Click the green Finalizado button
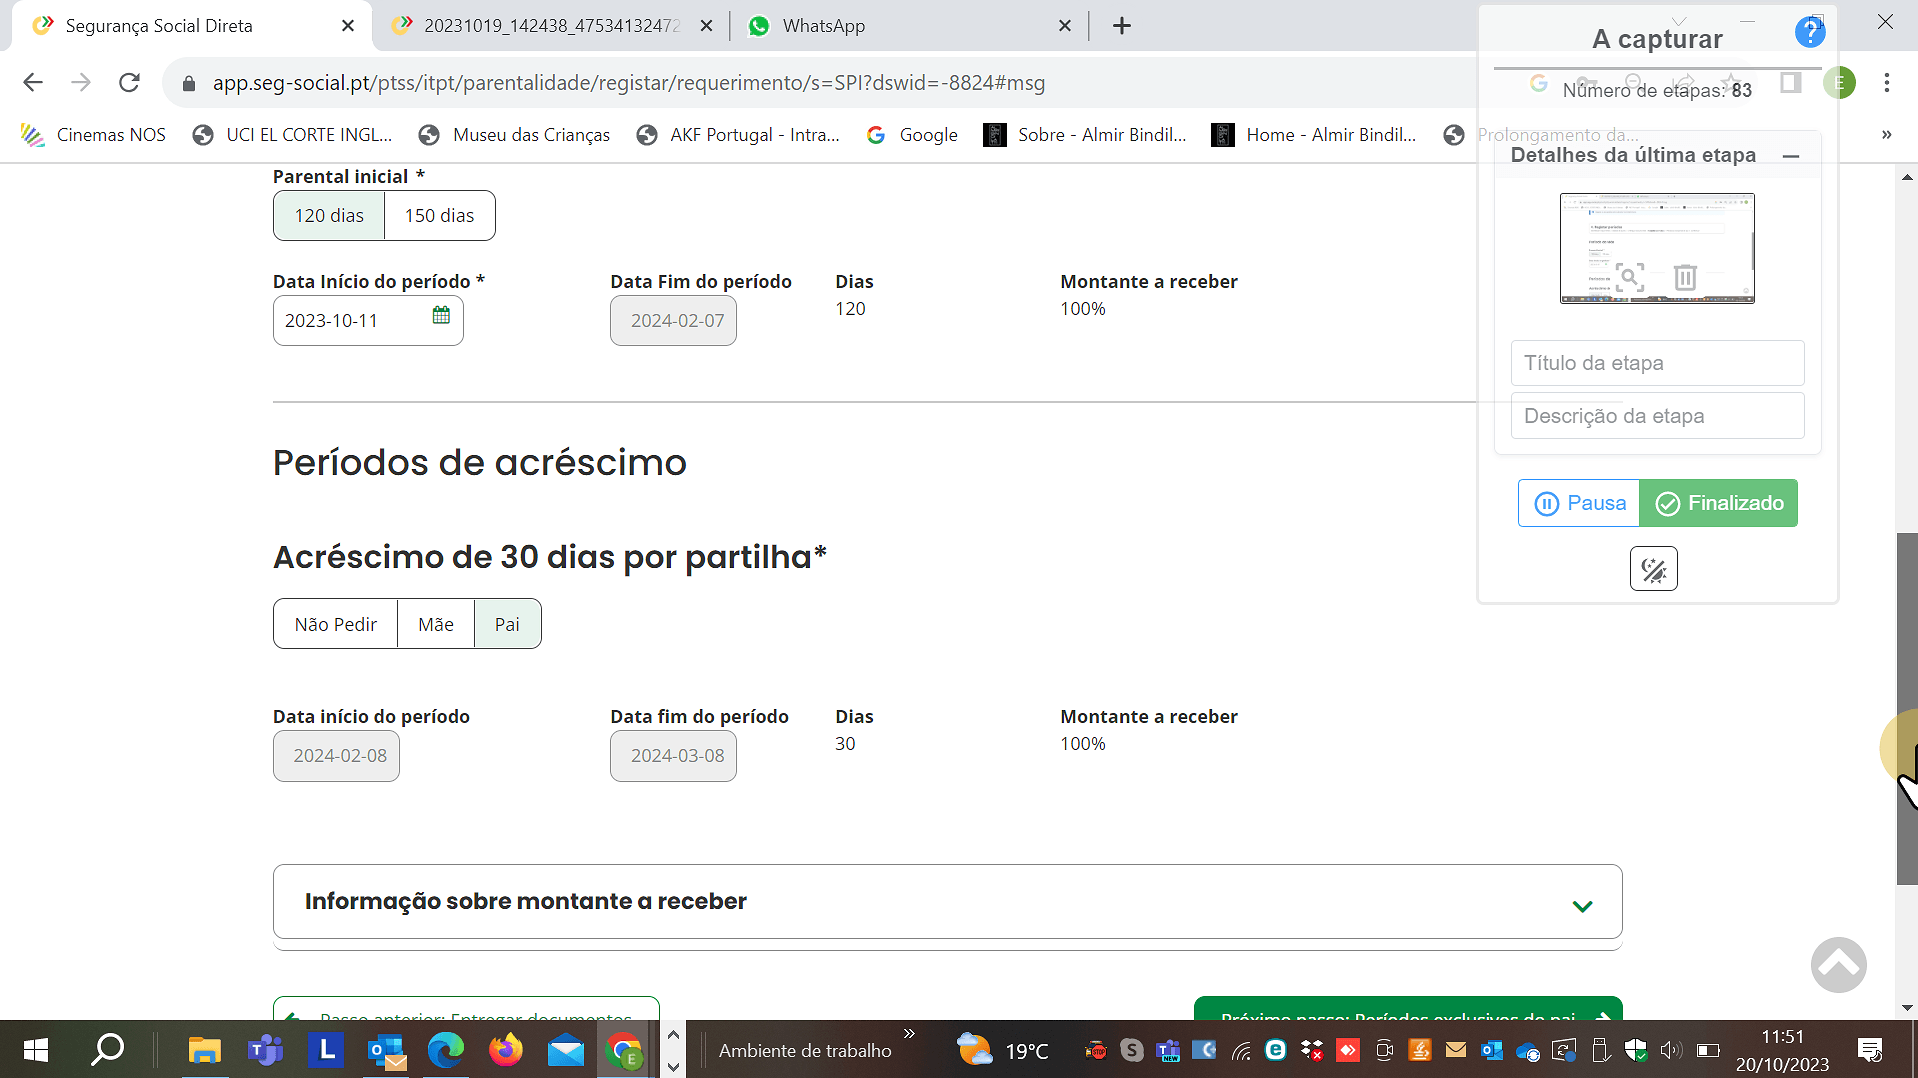Screen dimensions: 1918x1078 point(1718,503)
